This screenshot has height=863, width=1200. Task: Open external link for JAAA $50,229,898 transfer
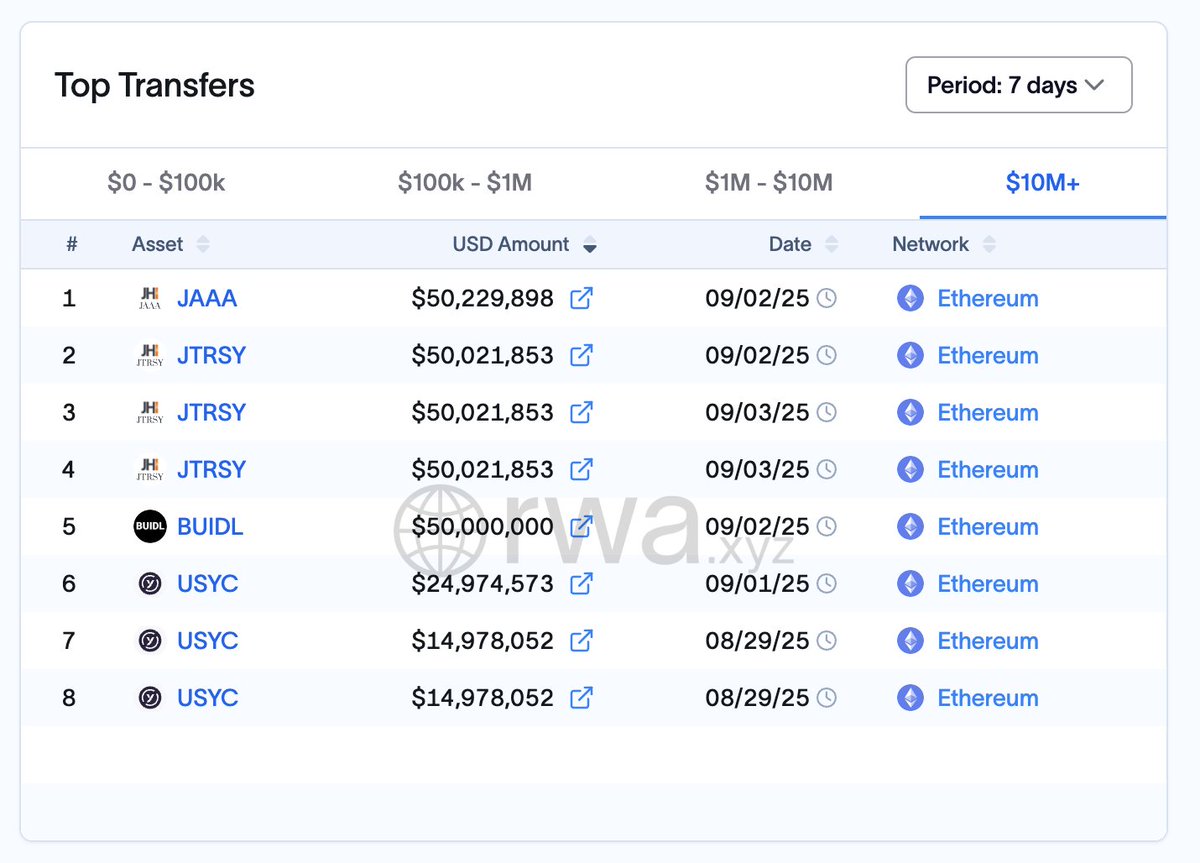(x=581, y=298)
